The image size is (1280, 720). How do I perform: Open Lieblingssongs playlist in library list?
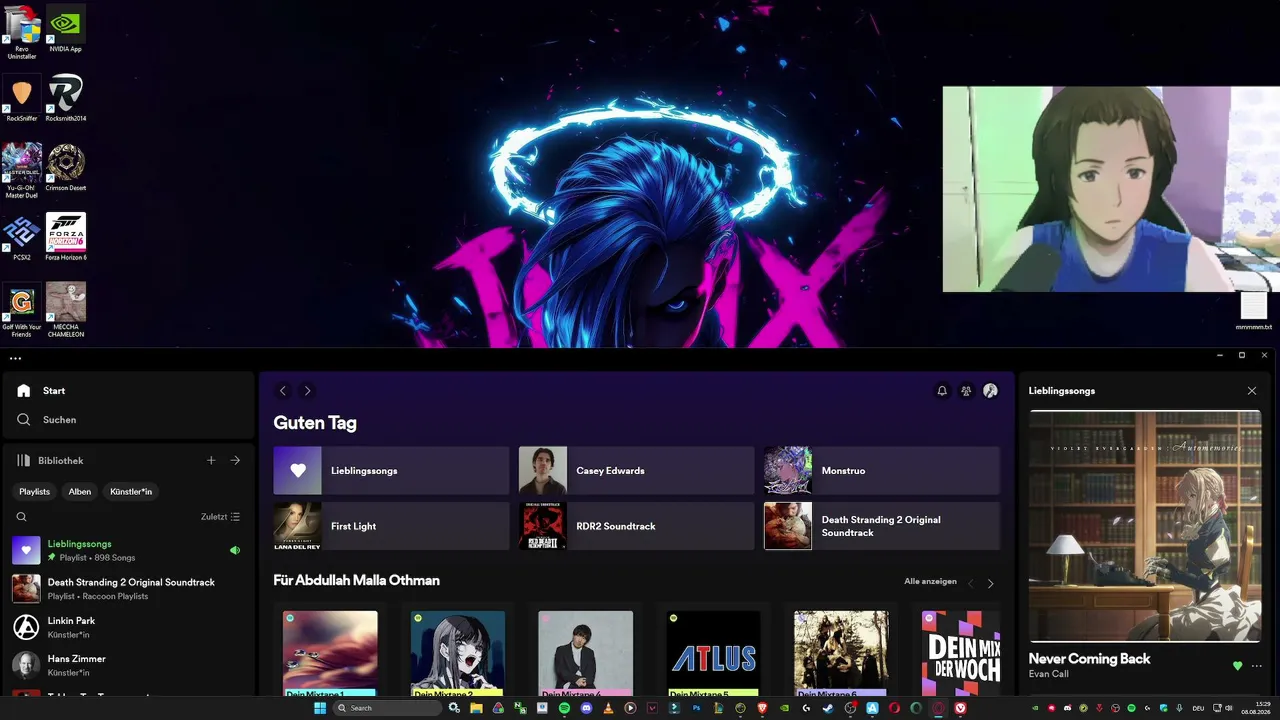click(128, 550)
